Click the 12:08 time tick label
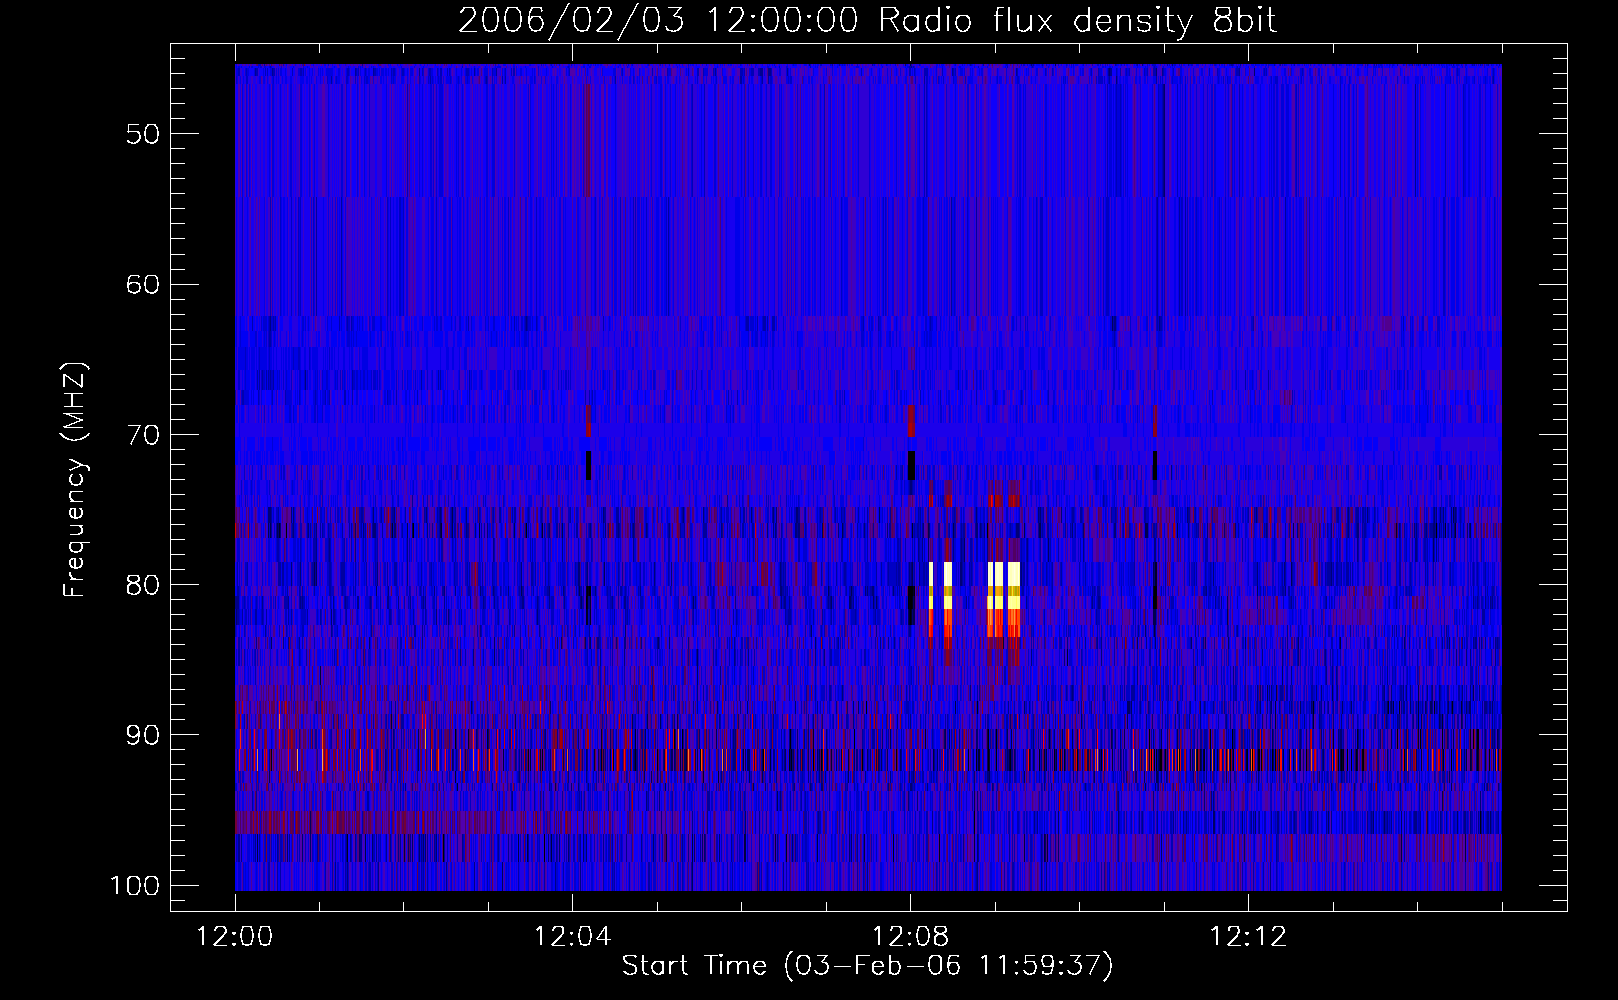 click(x=910, y=937)
